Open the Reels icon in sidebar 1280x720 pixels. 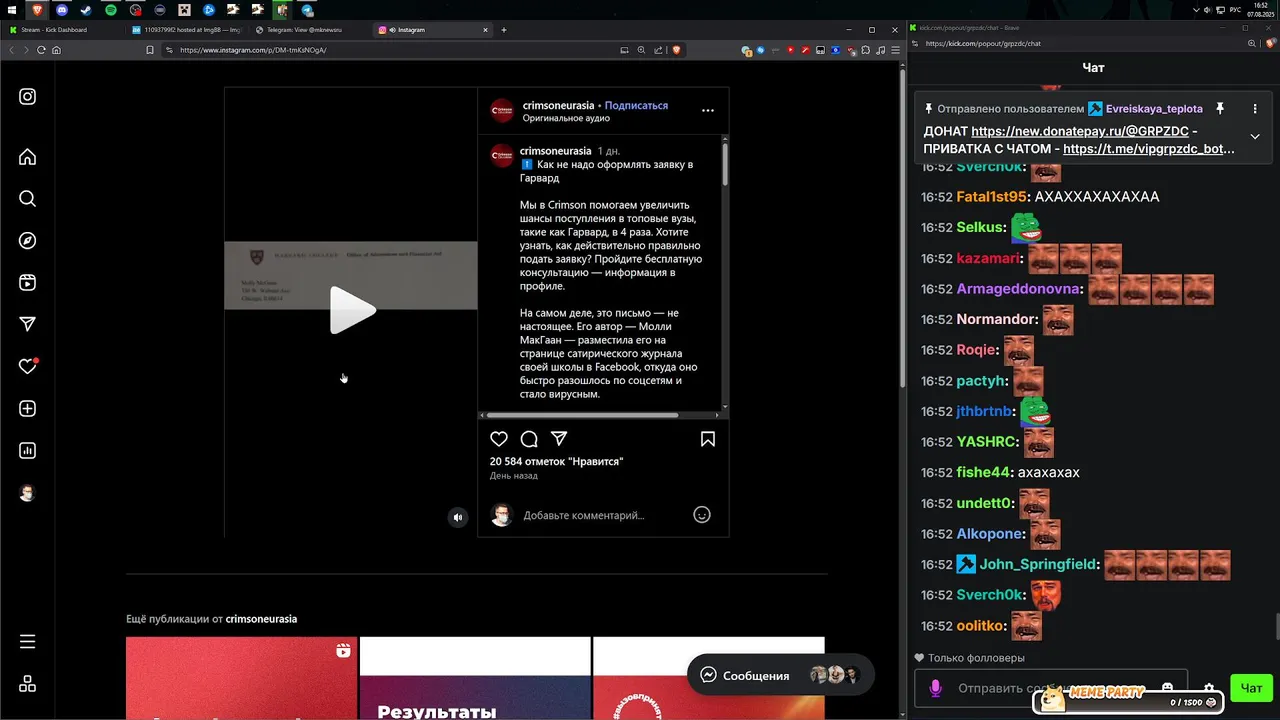28,283
